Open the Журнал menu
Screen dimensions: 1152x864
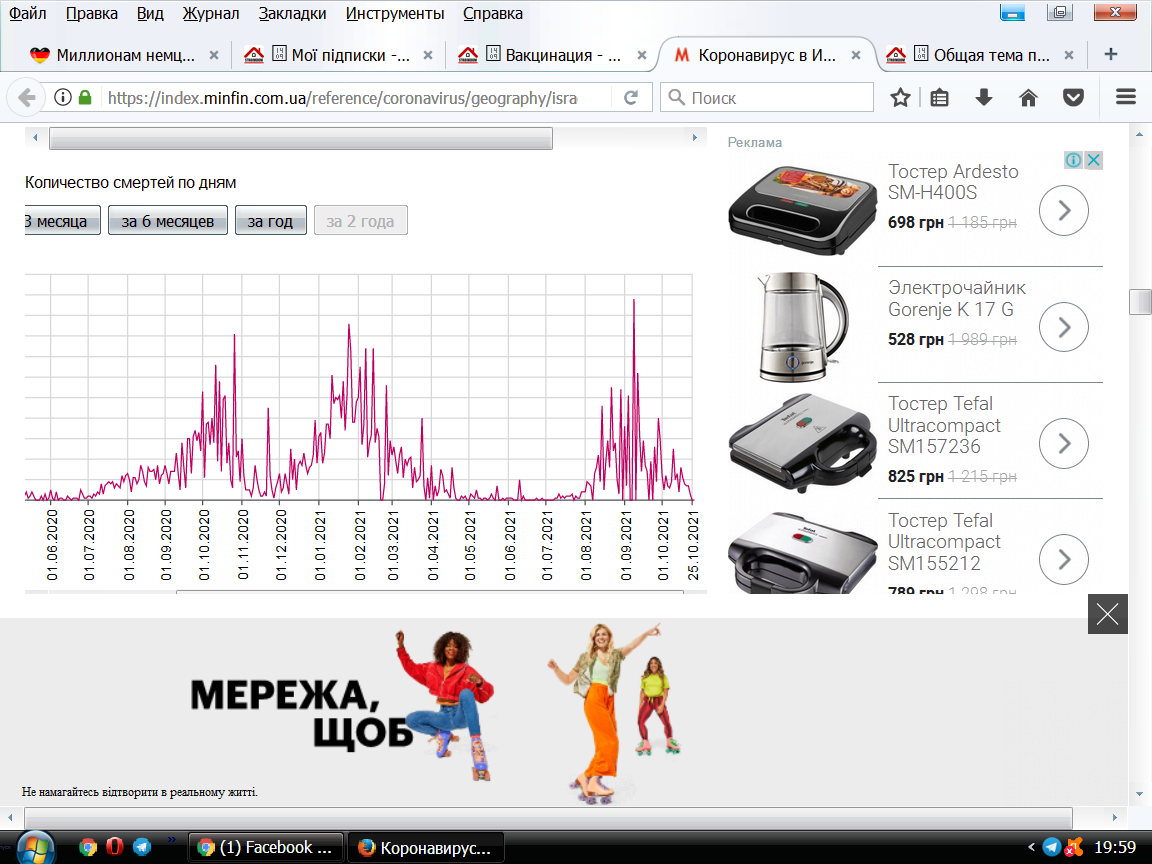(x=211, y=13)
